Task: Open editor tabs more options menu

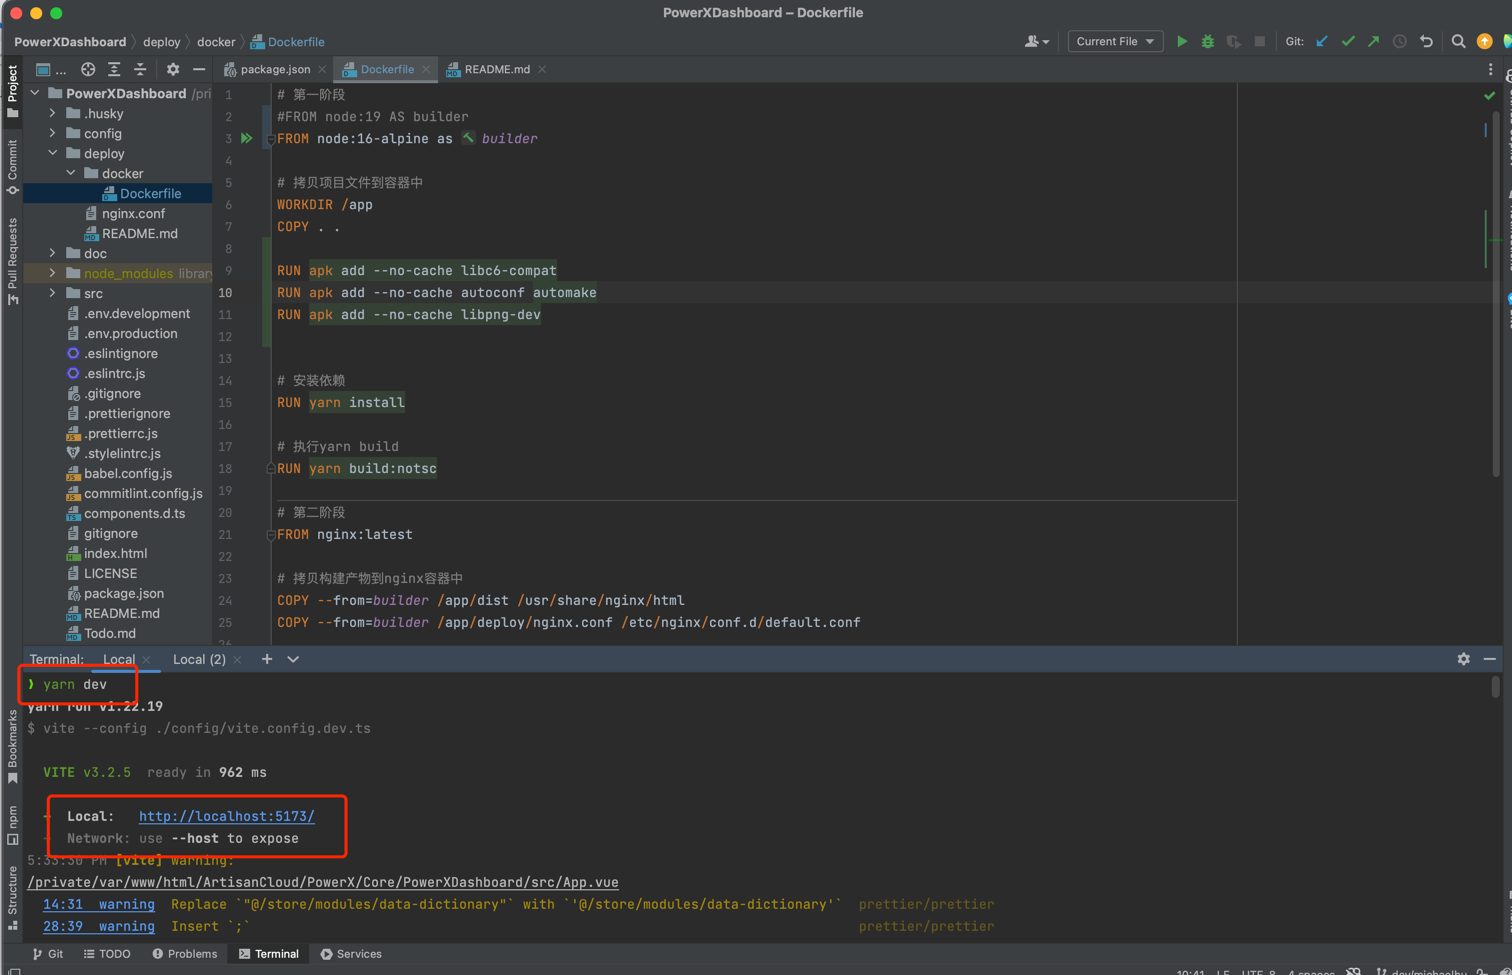Action: tap(1490, 69)
